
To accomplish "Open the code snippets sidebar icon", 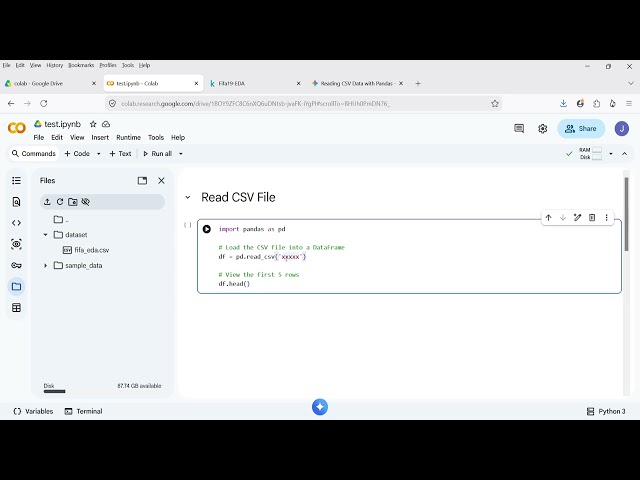I will pyautogui.click(x=16, y=223).
